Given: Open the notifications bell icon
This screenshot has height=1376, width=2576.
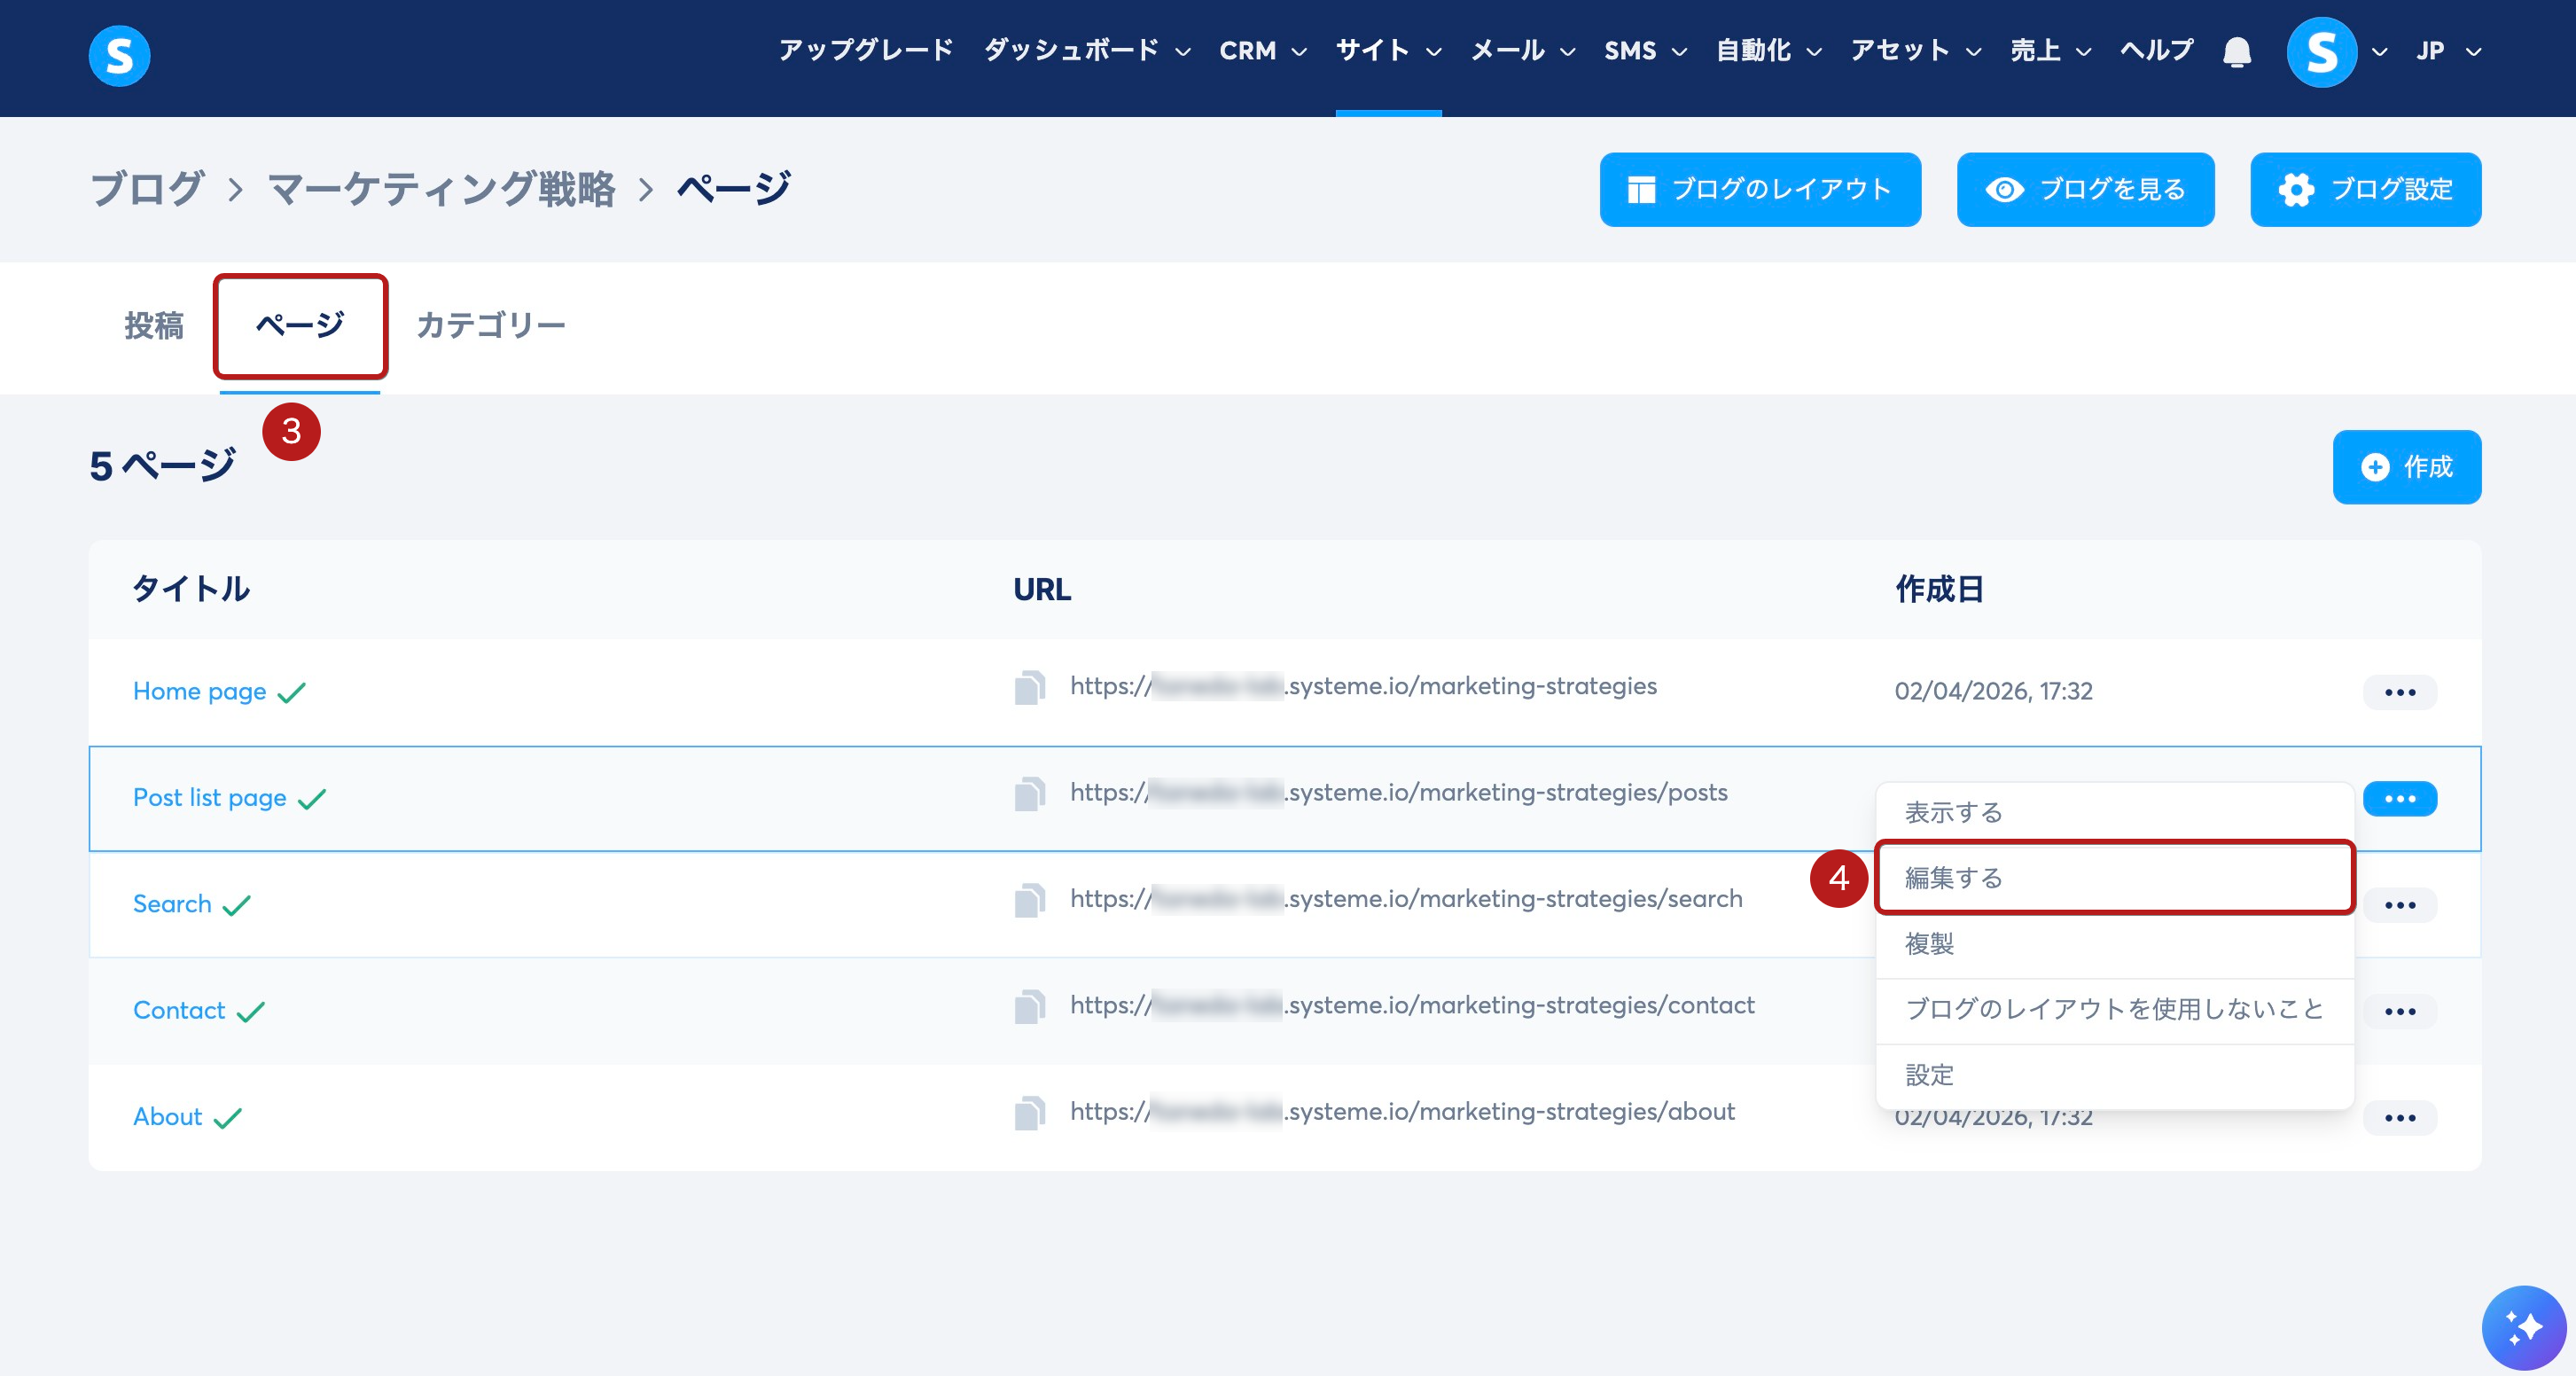Looking at the screenshot, I should [x=2236, y=52].
